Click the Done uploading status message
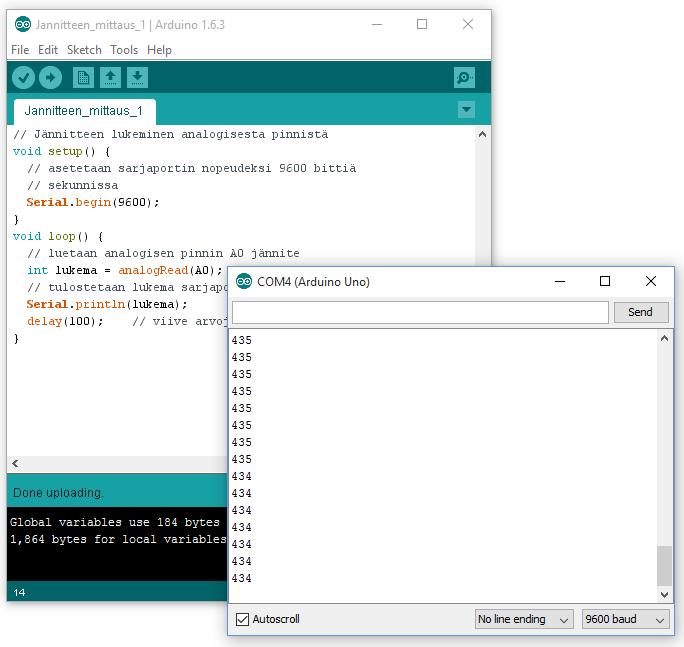Viewport: 684px width, 647px height. tap(58, 493)
